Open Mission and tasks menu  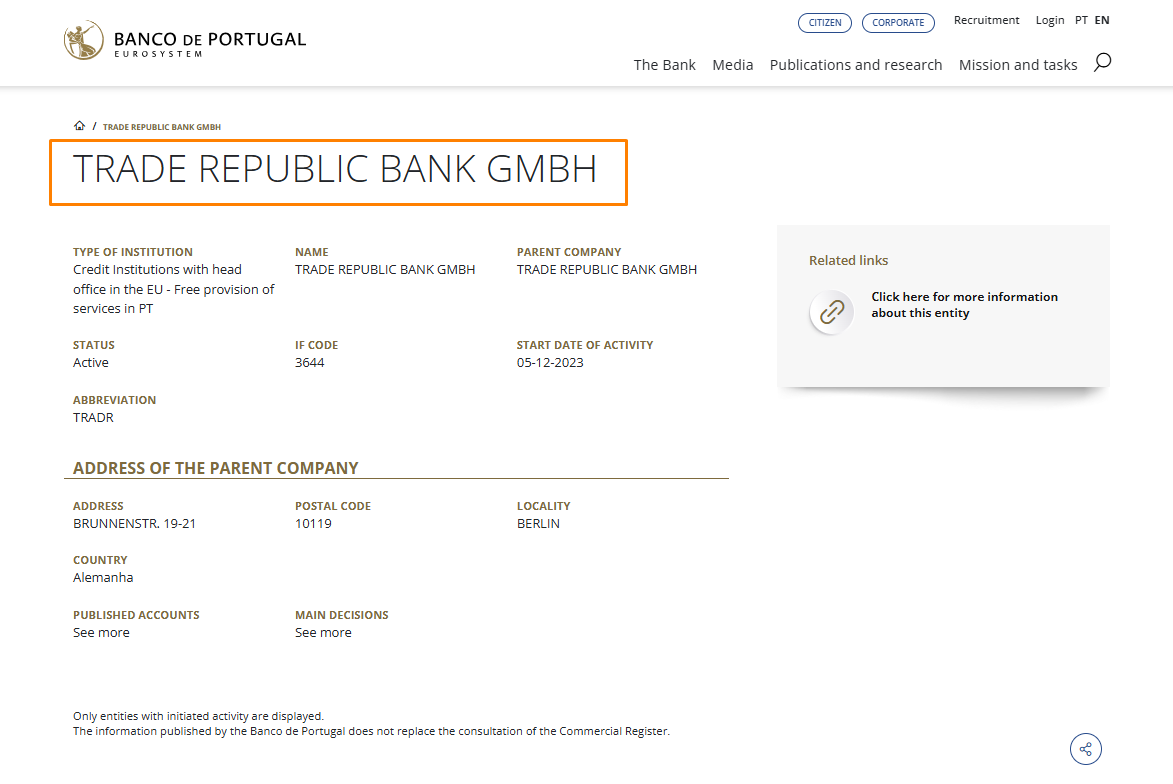pyautogui.click(x=1018, y=65)
